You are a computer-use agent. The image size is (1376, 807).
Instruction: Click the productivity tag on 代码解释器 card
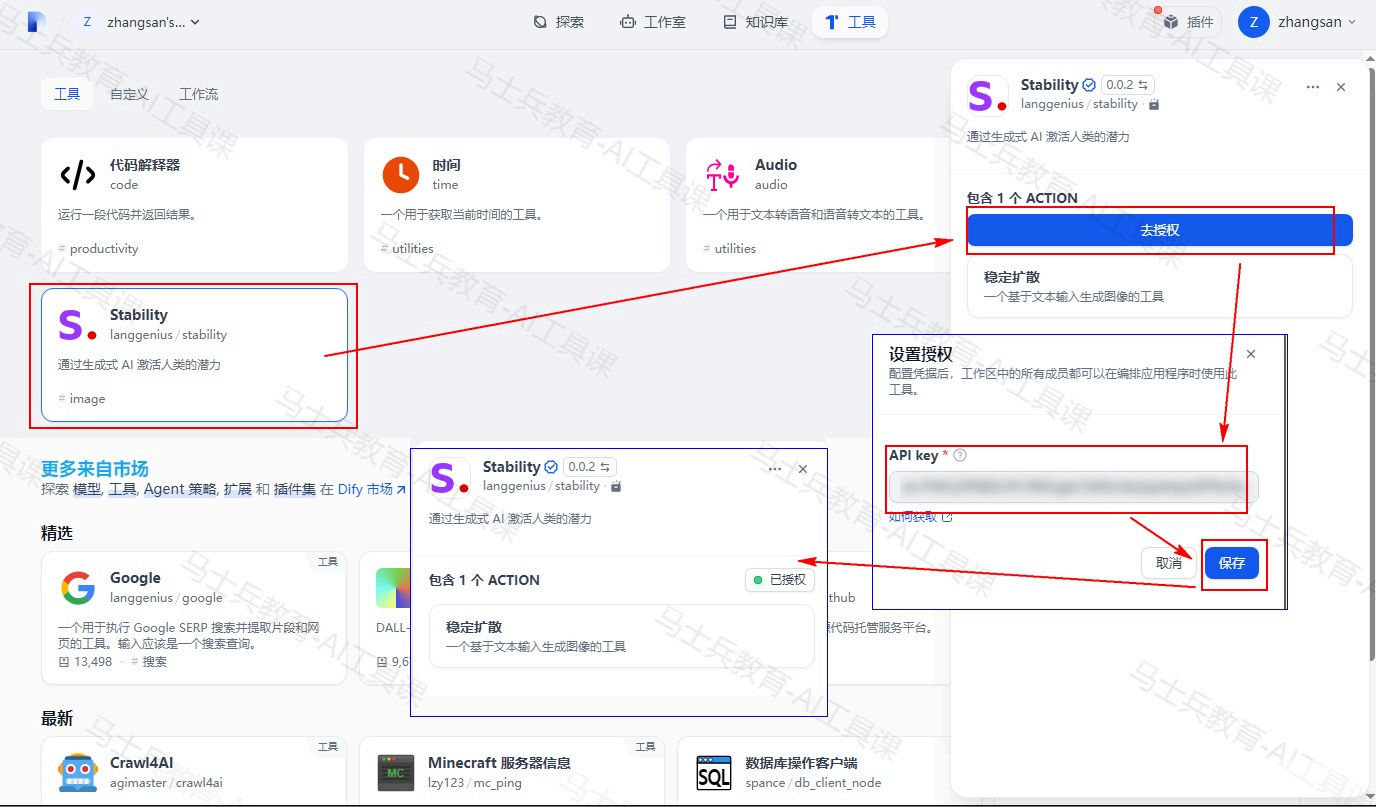pos(98,249)
